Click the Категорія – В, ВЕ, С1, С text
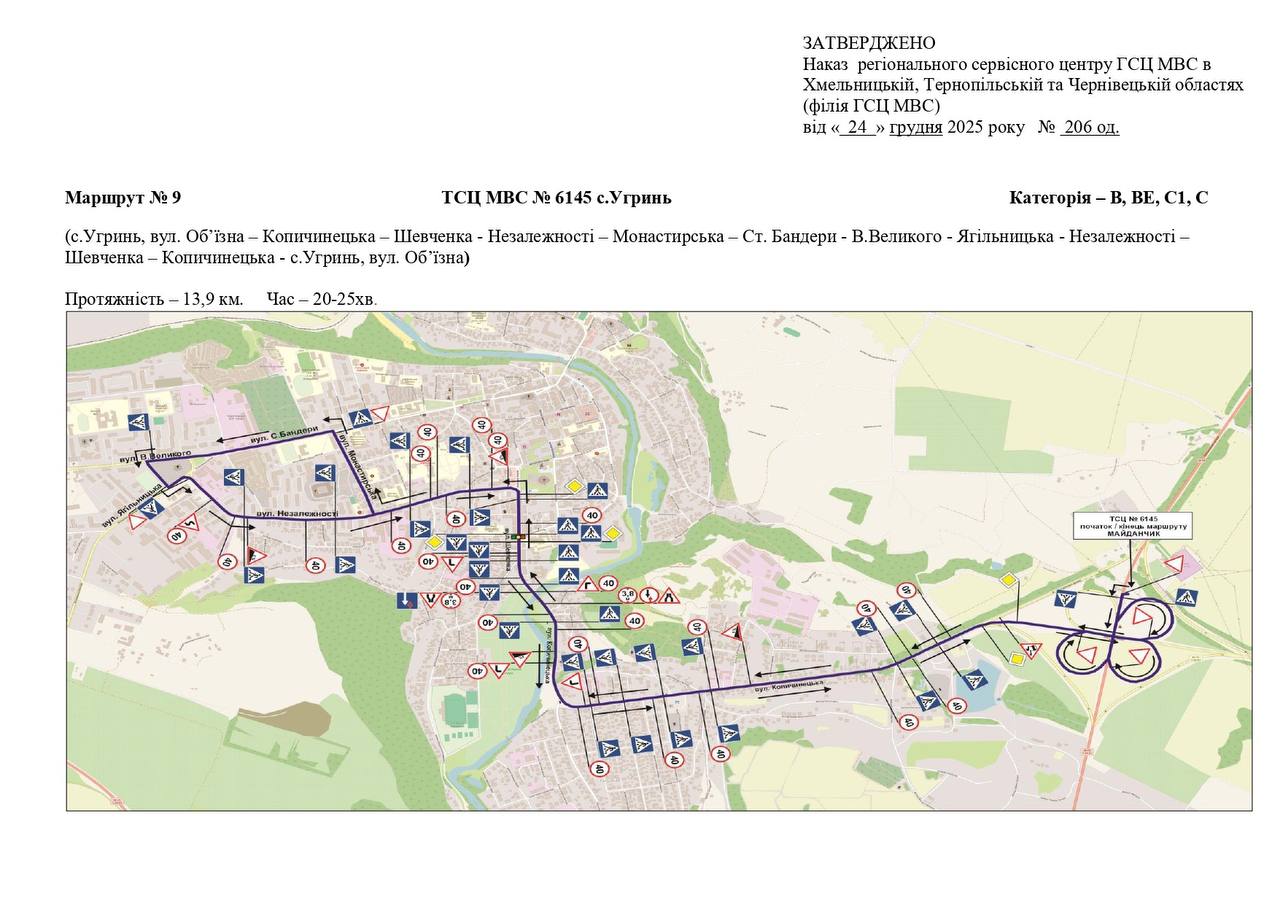This screenshot has height=905, width=1280. click(1108, 198)
